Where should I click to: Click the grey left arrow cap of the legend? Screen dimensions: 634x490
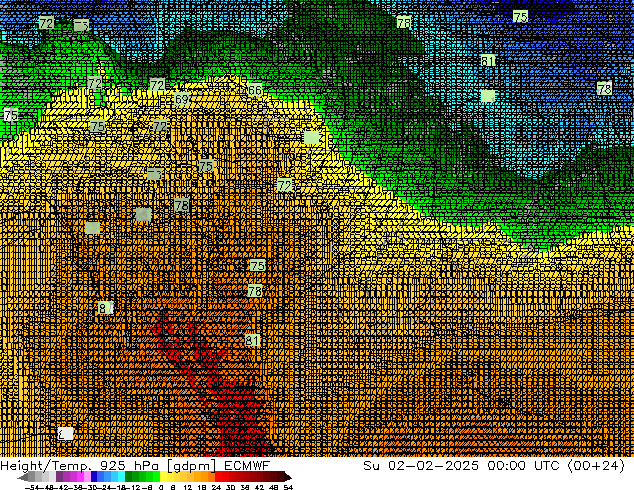(x=23, y=477)
